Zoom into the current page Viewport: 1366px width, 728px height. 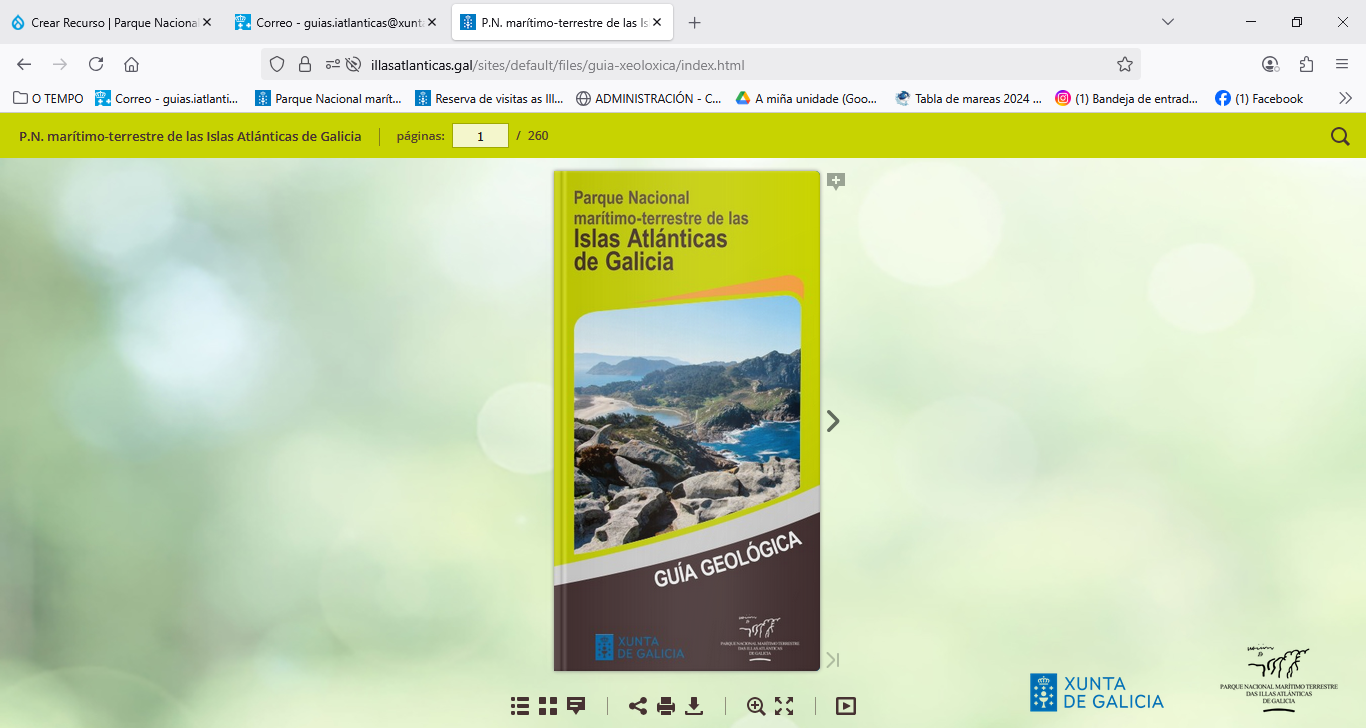click(x=755, y=705)
